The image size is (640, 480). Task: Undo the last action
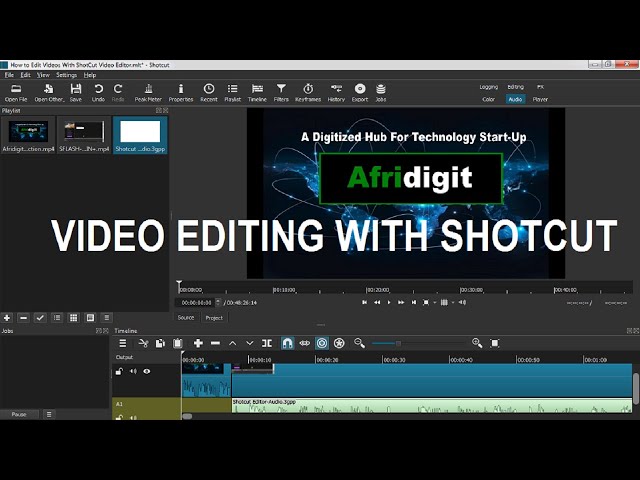(98, 93)
